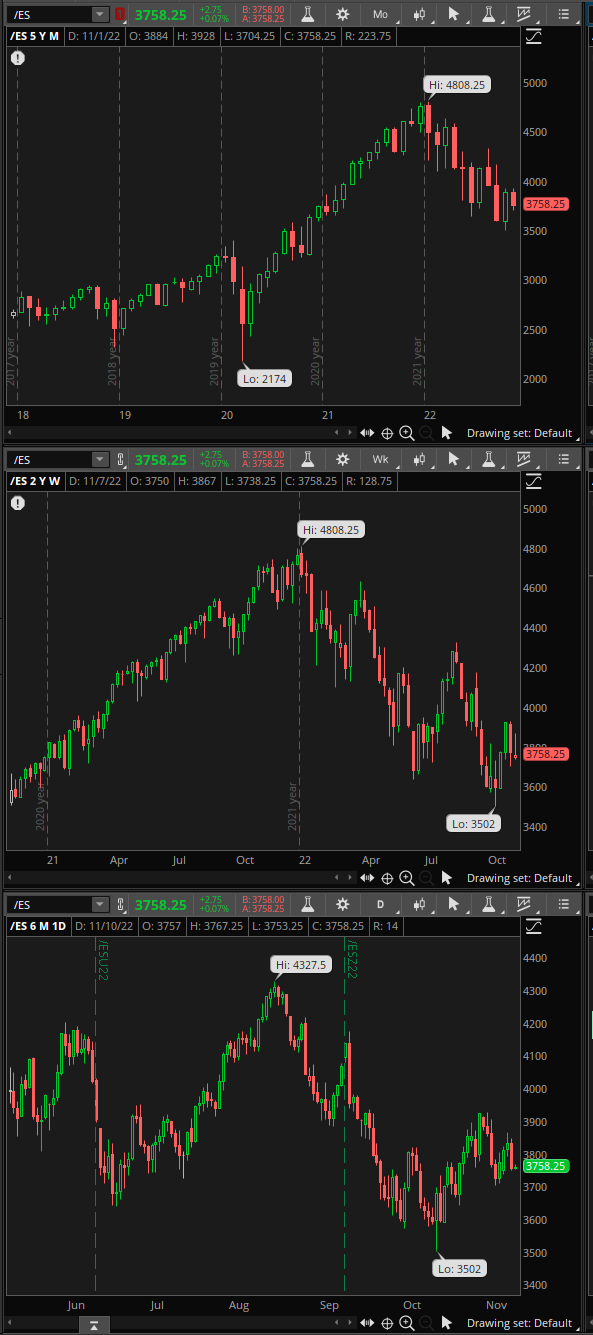Zoom in with magnifier below daily chart
The image size is (593, 1335).
[x=406, y=1323]
